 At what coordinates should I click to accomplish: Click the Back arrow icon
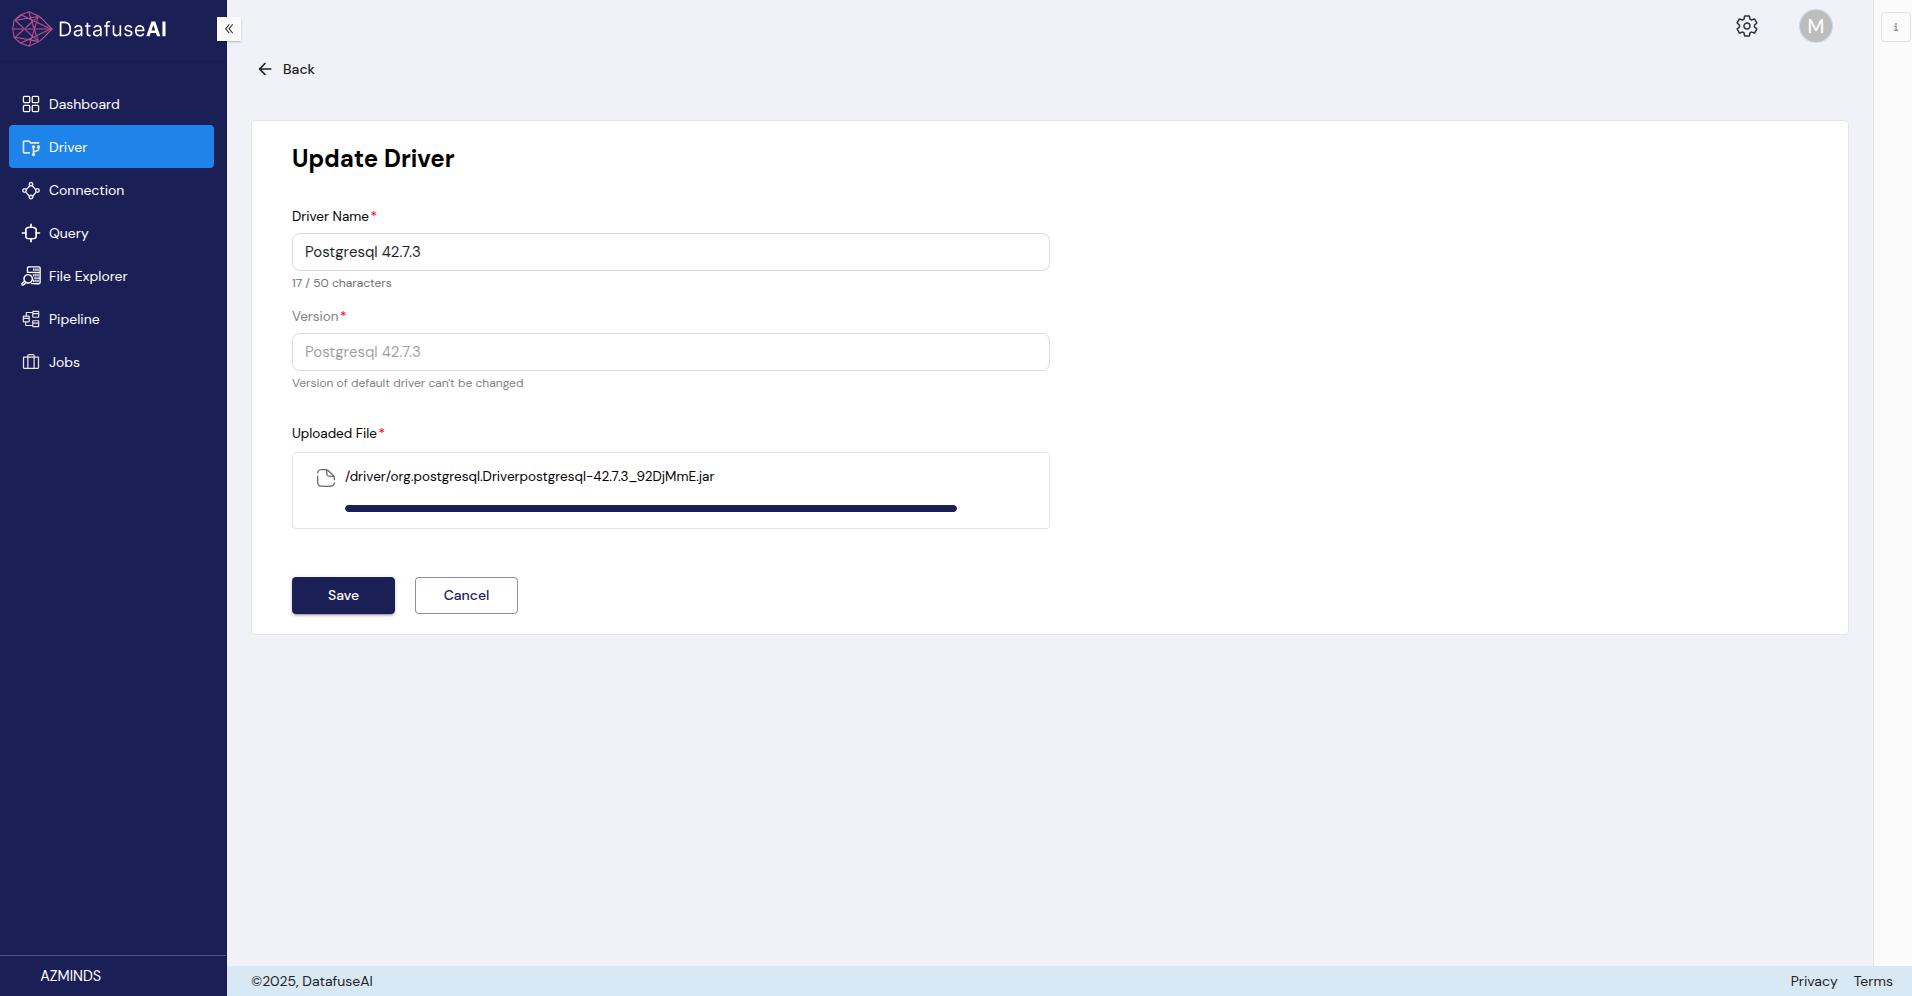[265, 69]
